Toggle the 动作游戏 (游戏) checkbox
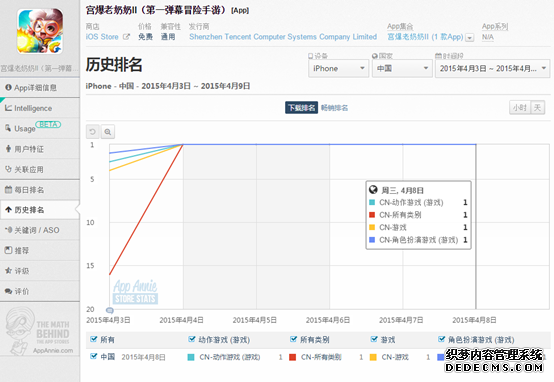The width and height of the screenshot is (554, 382). [x=192, y=339]
